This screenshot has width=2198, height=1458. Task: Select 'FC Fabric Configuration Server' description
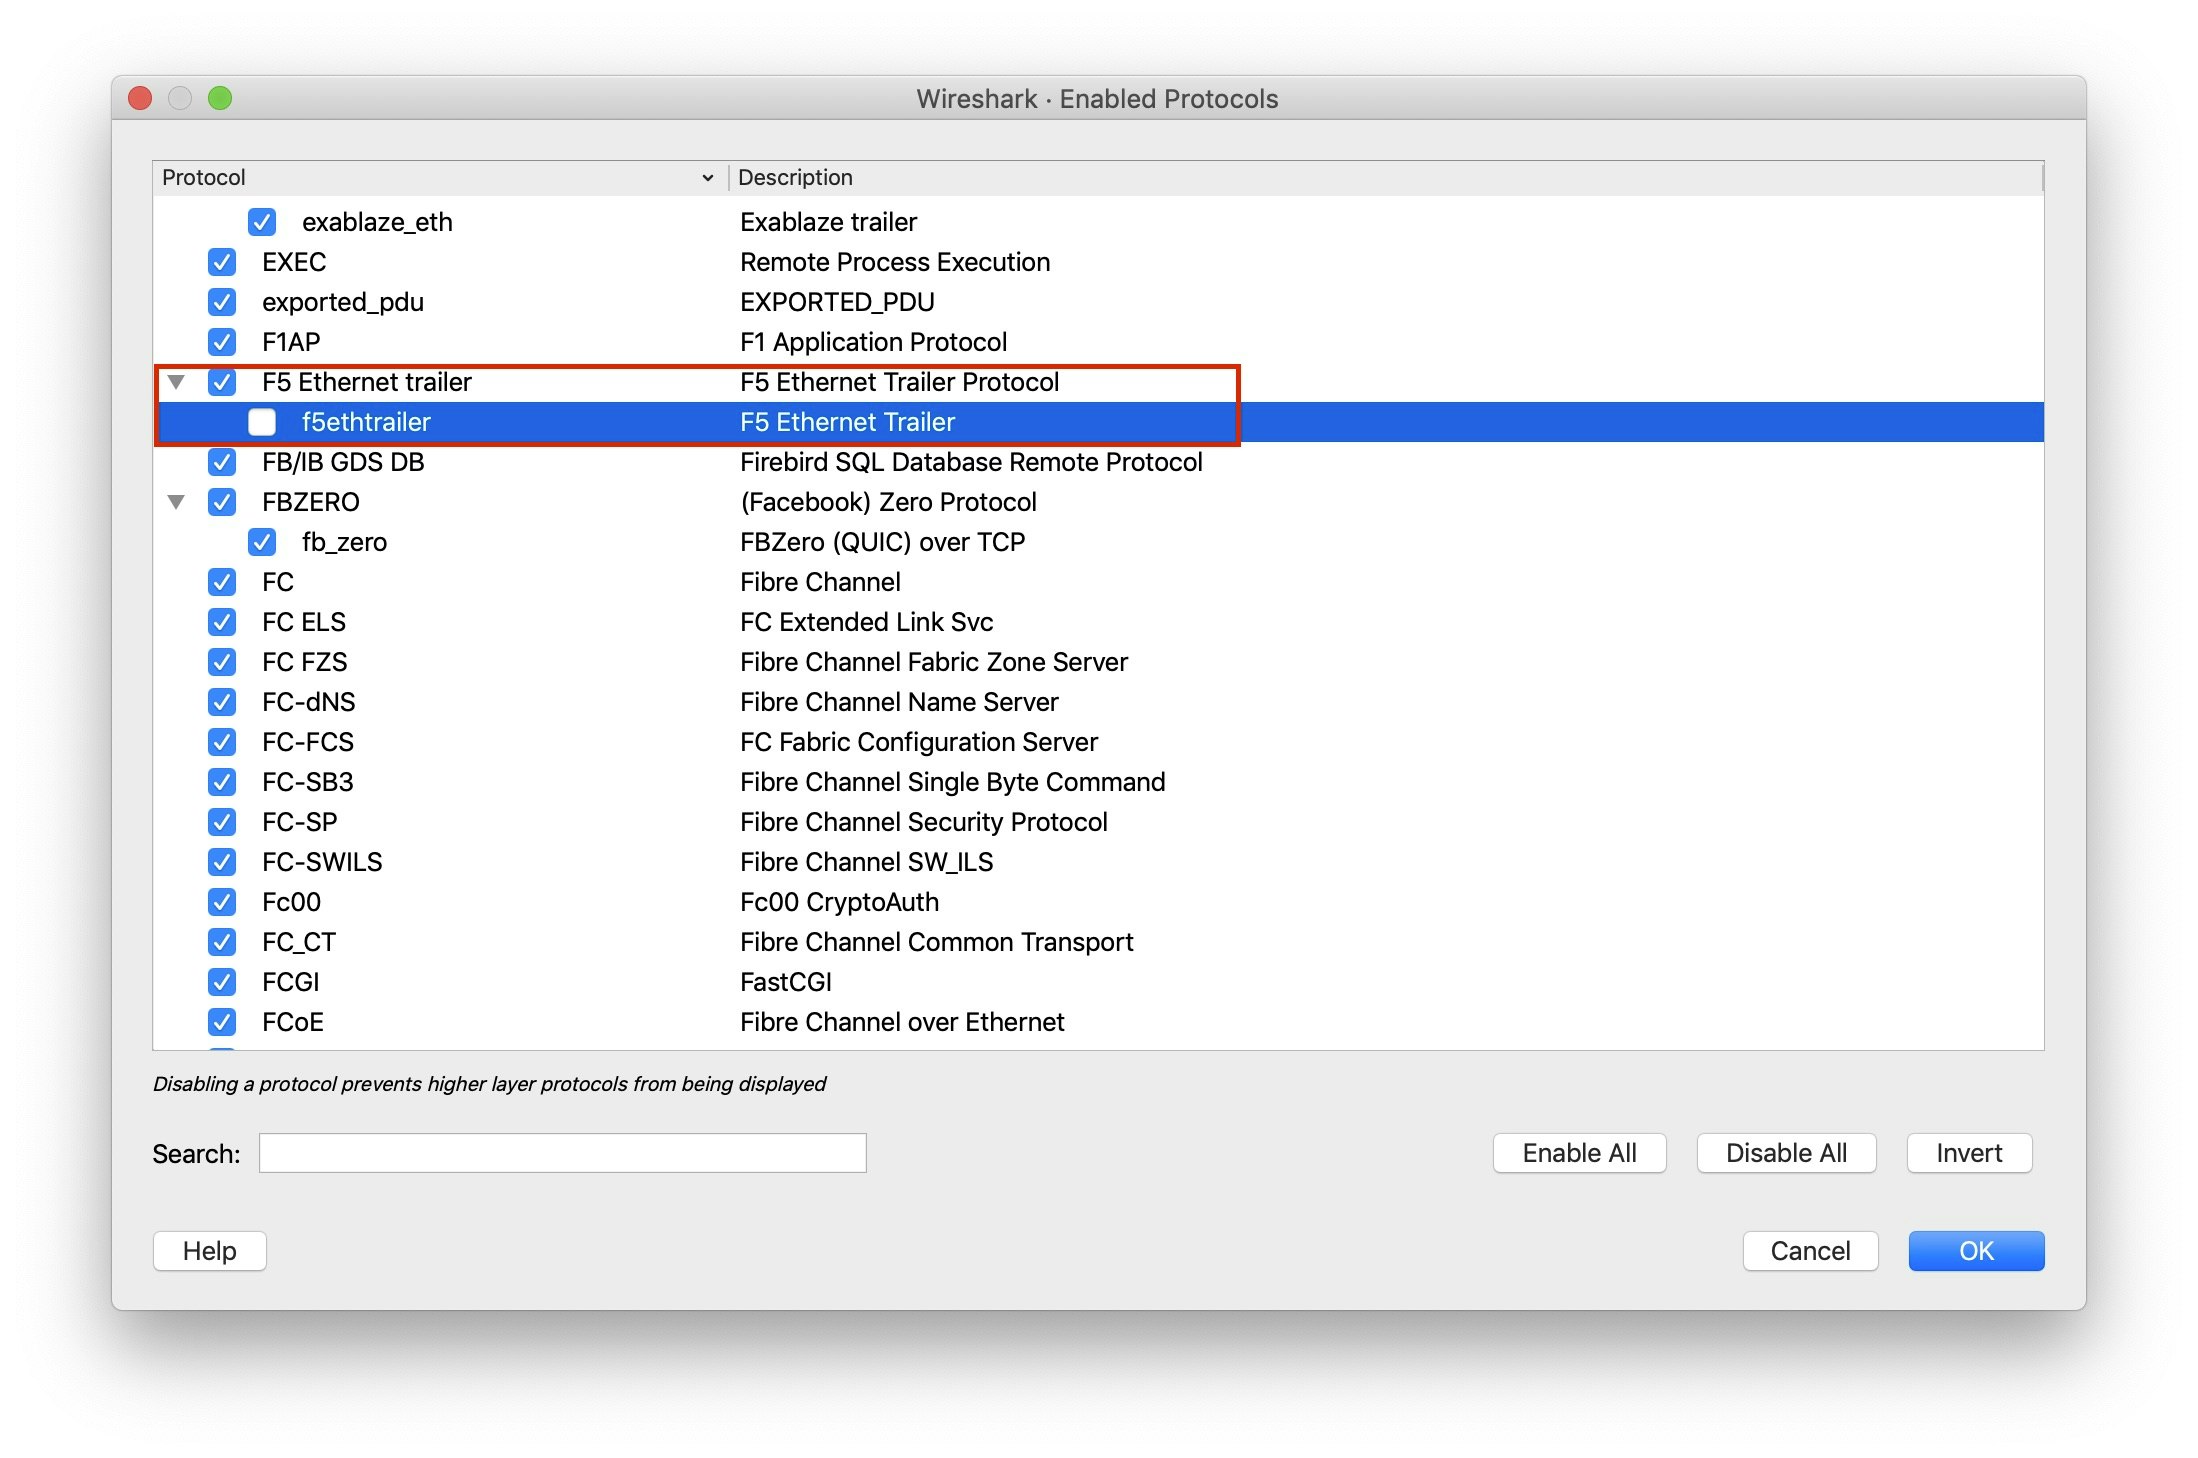pyautogui.click(x=918, y=742)
